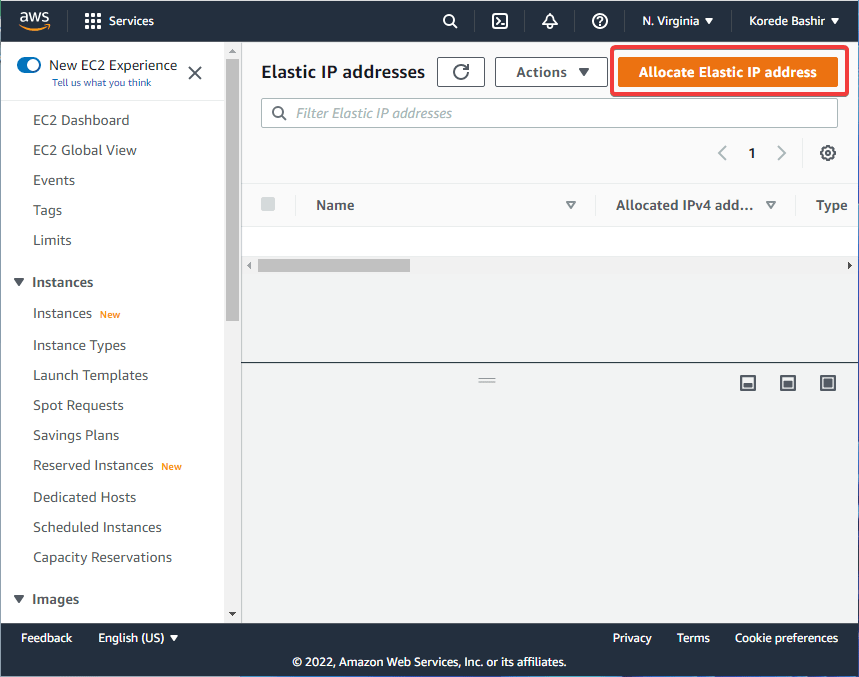This screenshot has width=859, height=677.
Task: Open the help question mark icon
Action: 600,21
